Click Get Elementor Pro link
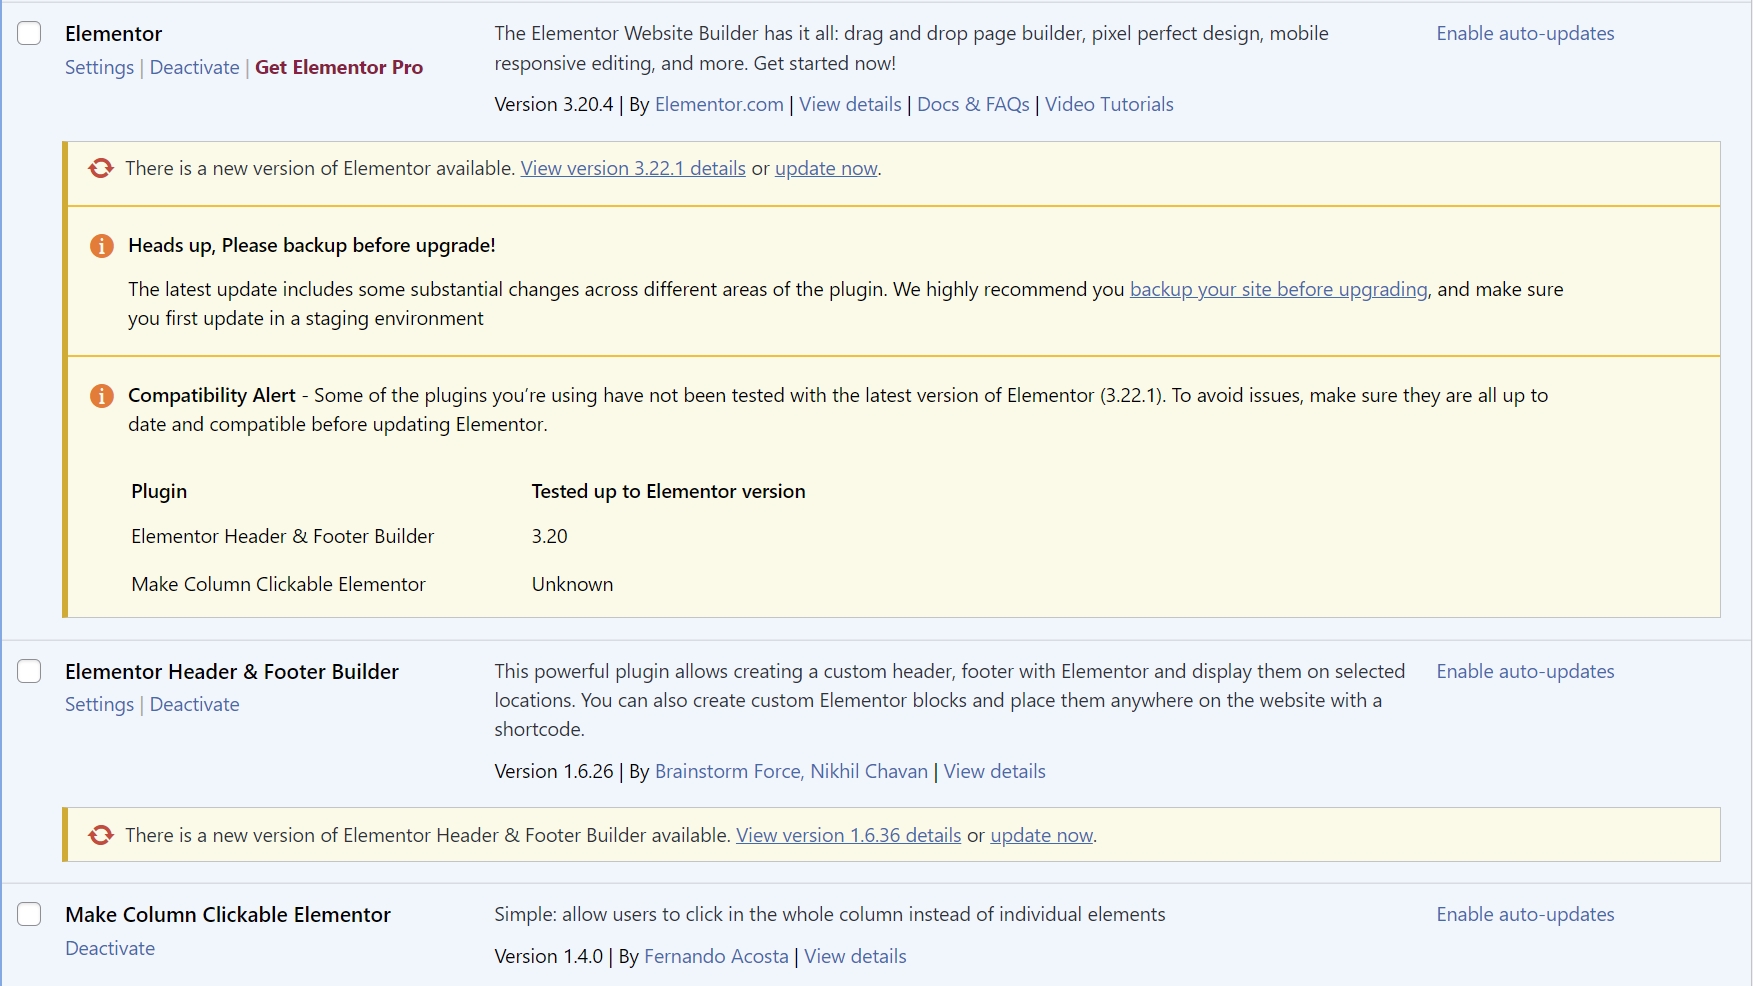1753x986 pixels. click(x=339, y=68)
